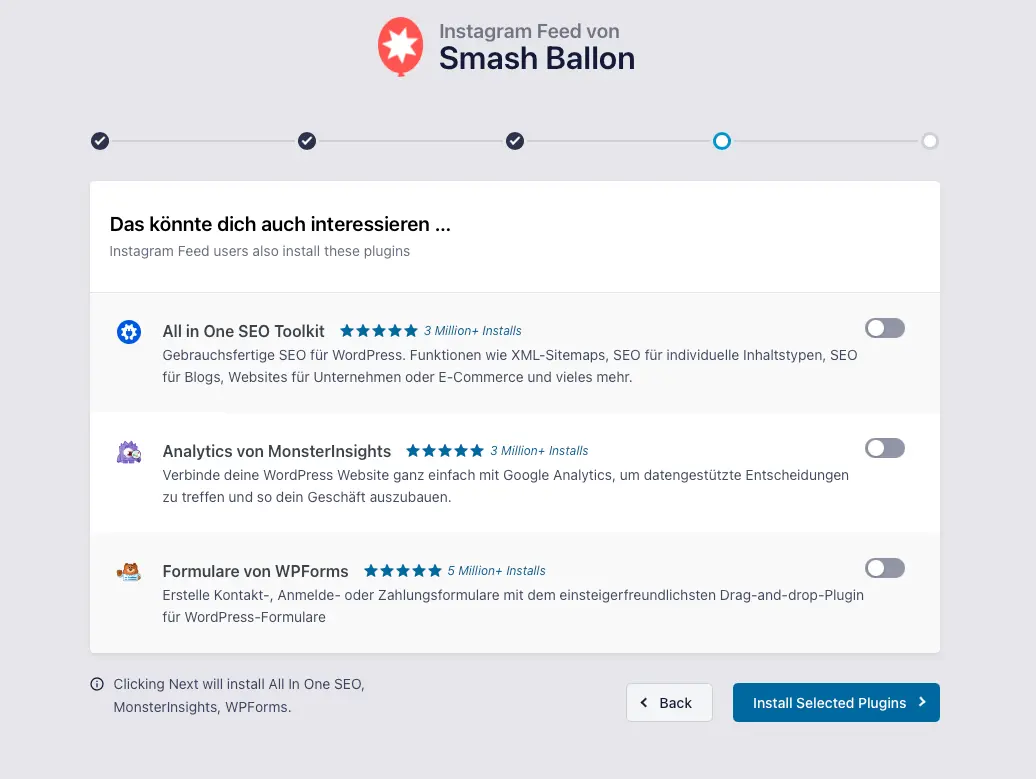
Task: Toggle on Analytics von MonsterInsights
Action: [885, 448]
